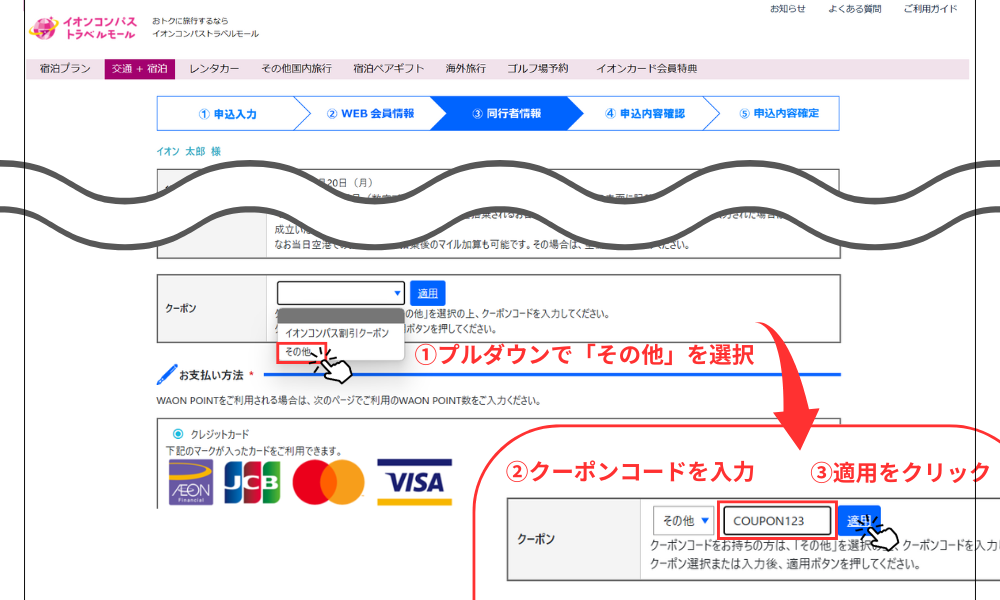Click the お支払い方法 heading text
Image resolution: width=1000 pixels, height=600 pixels.
click(x=211, y=375)
